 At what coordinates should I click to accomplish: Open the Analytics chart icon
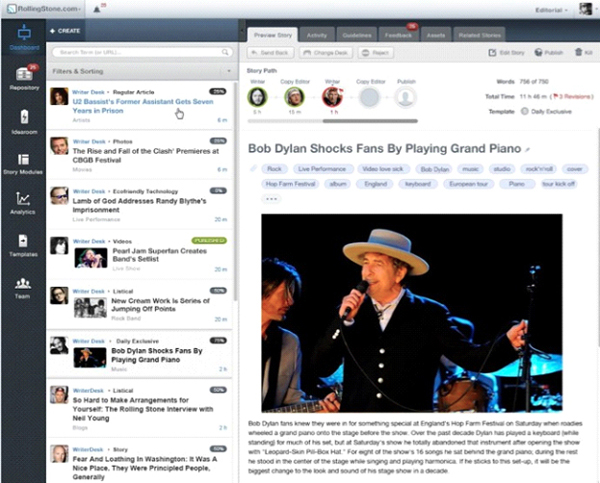pos(21,203)
